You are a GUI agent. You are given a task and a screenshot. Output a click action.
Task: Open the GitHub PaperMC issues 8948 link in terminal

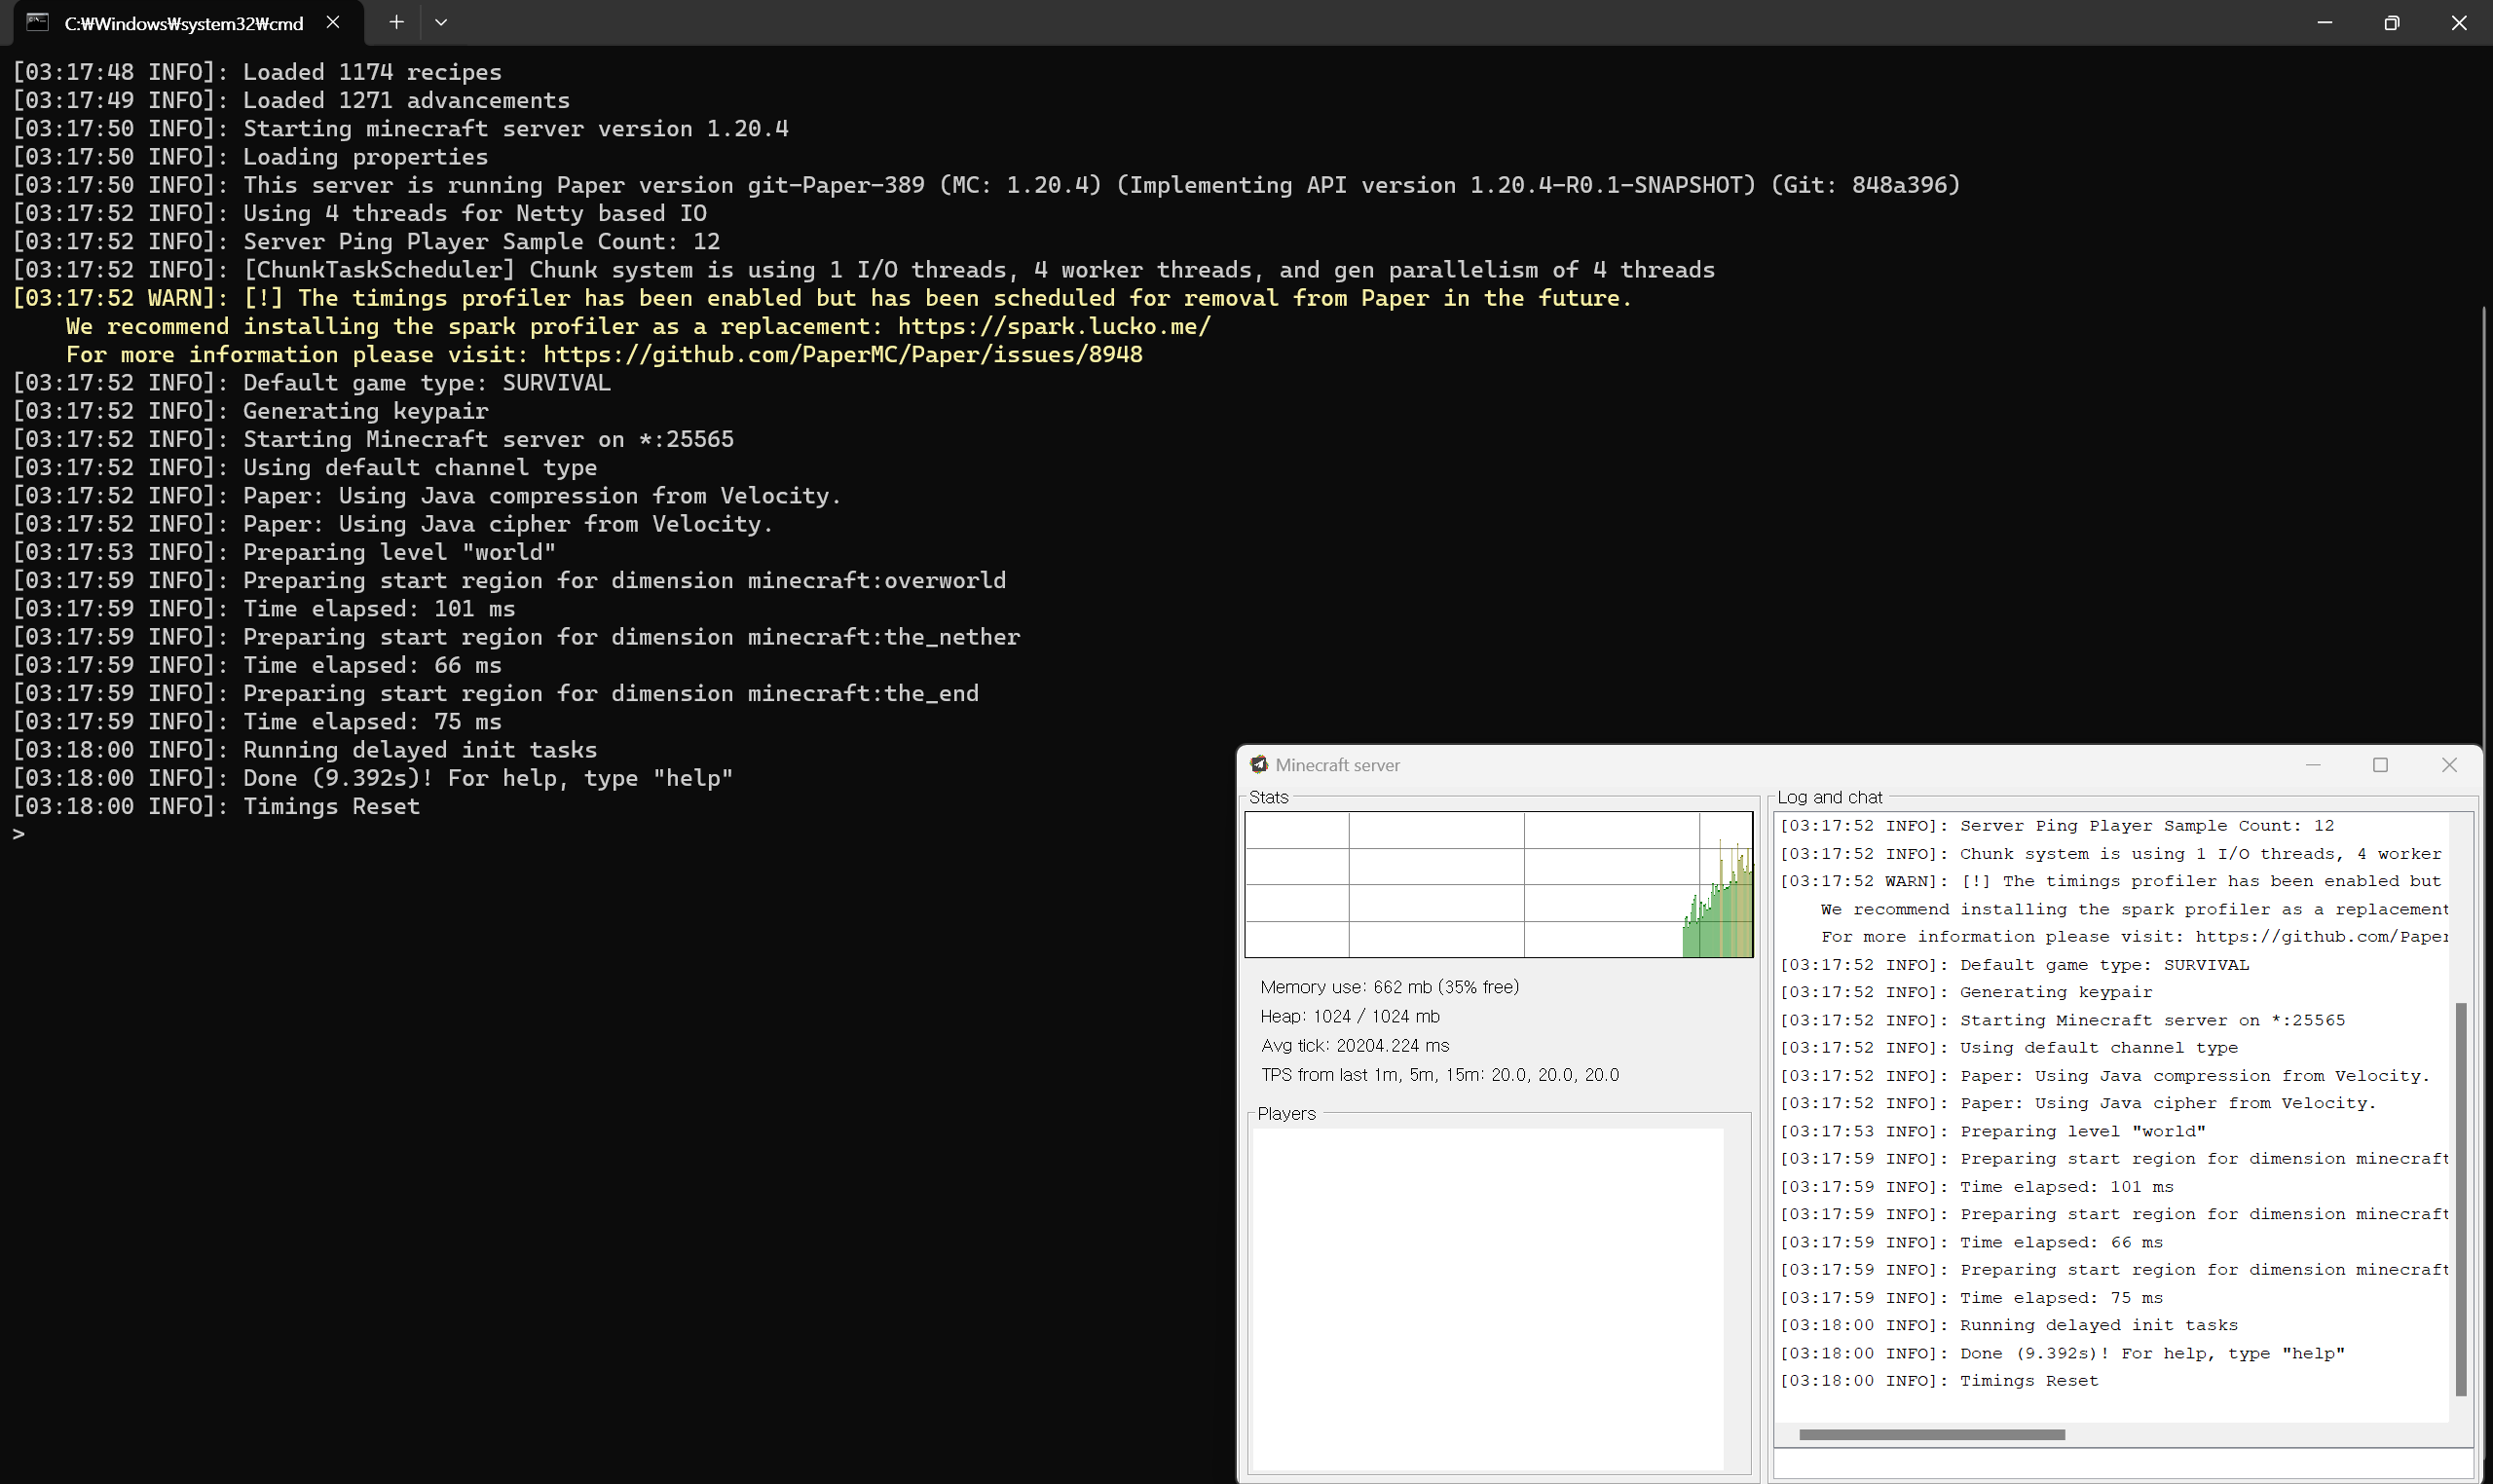tap(842, 355)
